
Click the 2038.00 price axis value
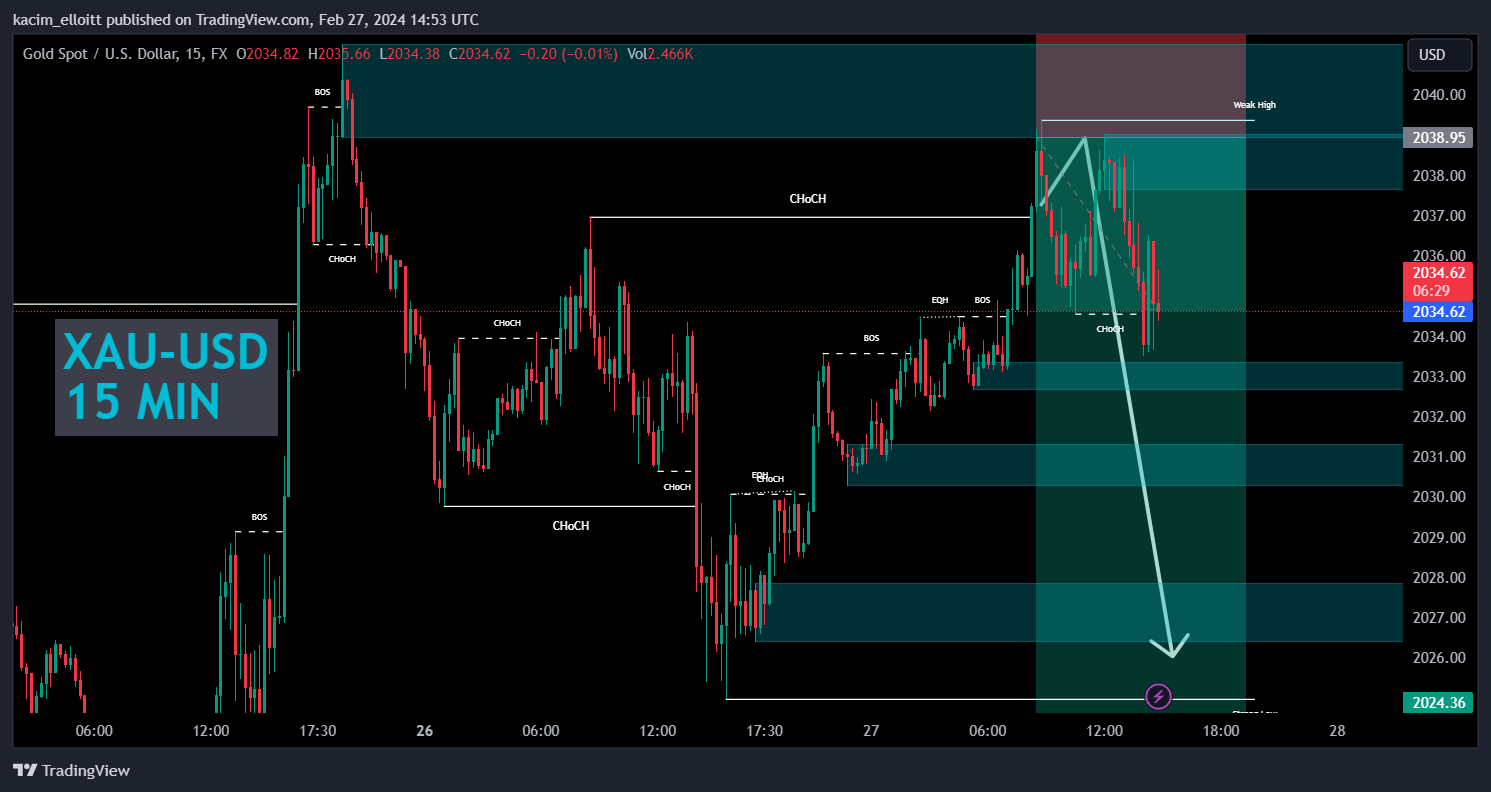pyautogui.click(x=1437, y=176)
